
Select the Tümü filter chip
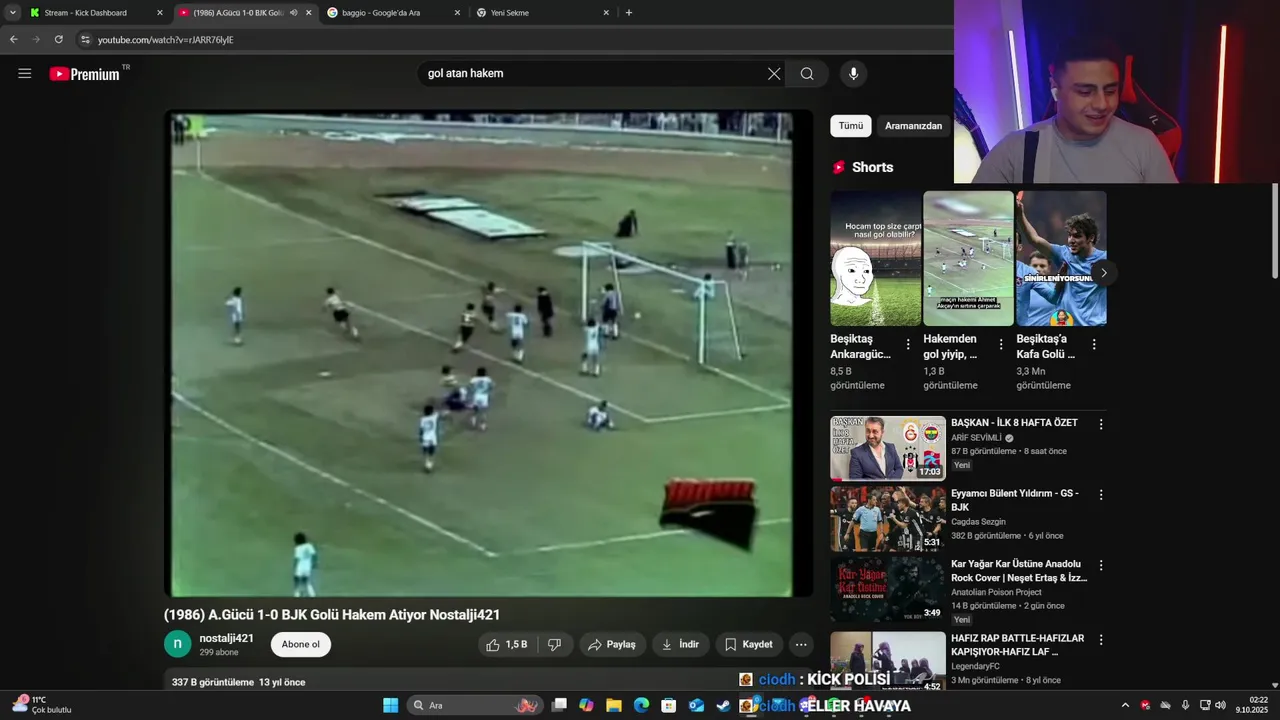pos(851,126)
